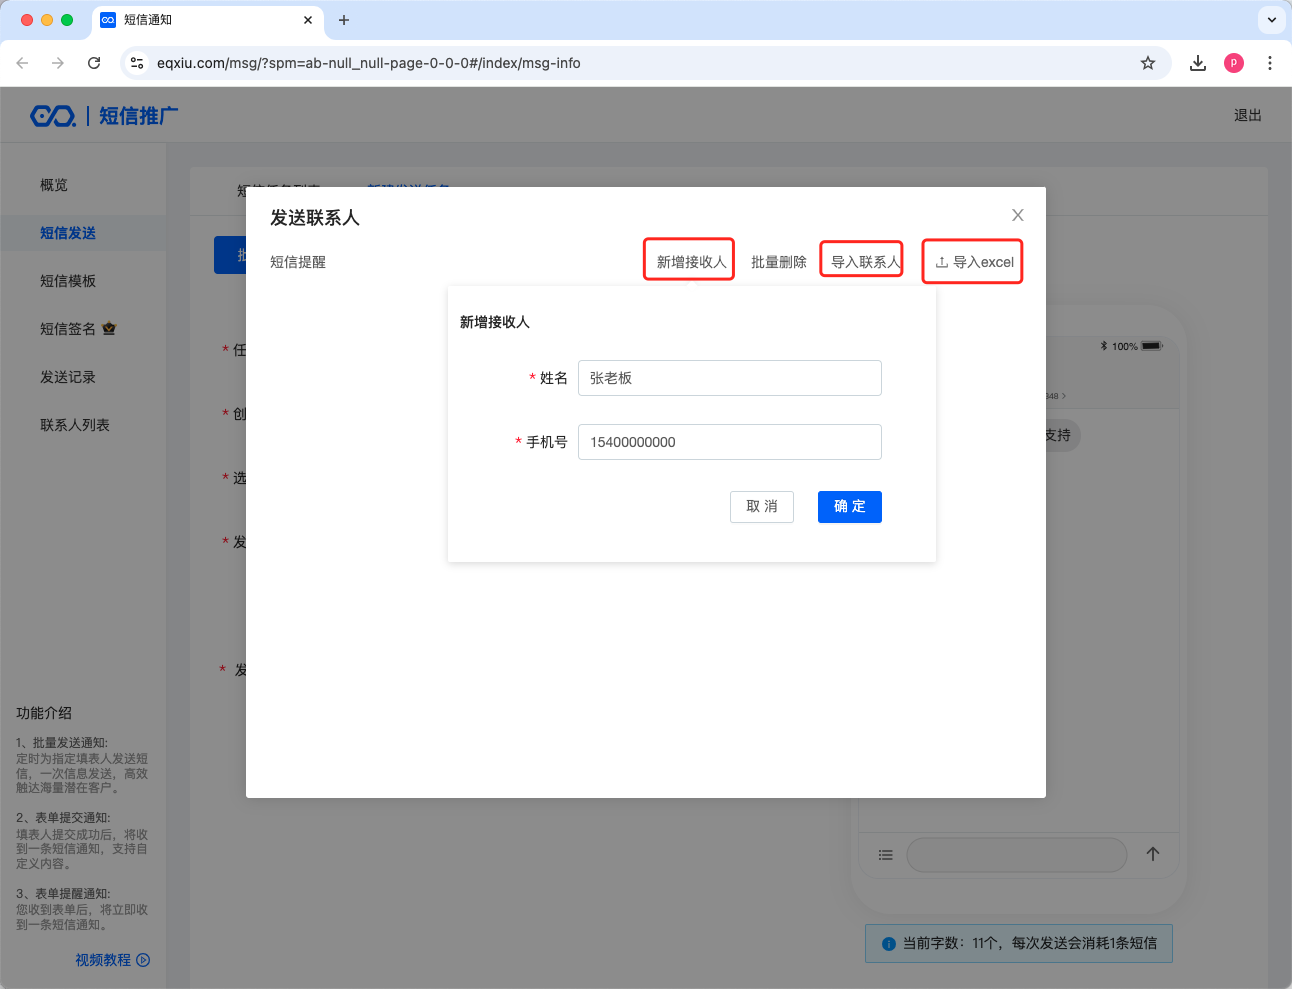Click 新增接收人 button
Image resolution: width=1292 pixels, height=989 pixels.
(690, 262)
